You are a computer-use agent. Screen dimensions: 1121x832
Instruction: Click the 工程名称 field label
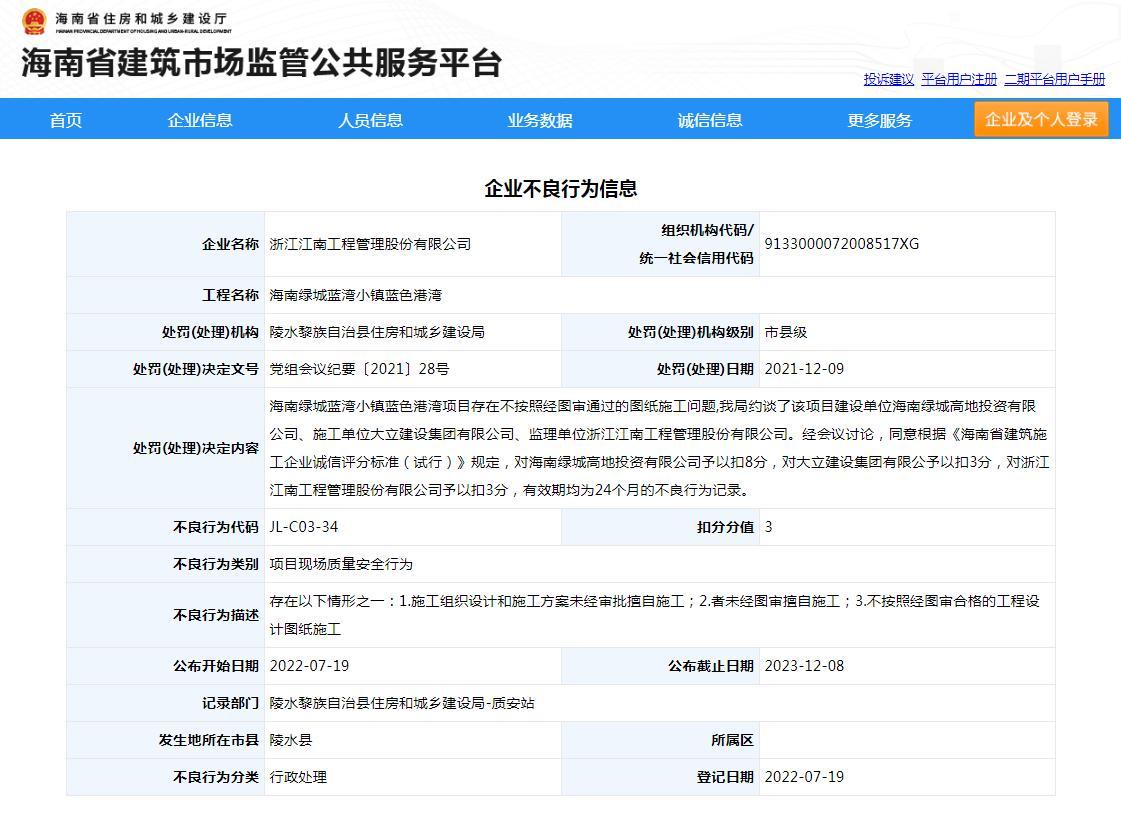pos(230,295)
